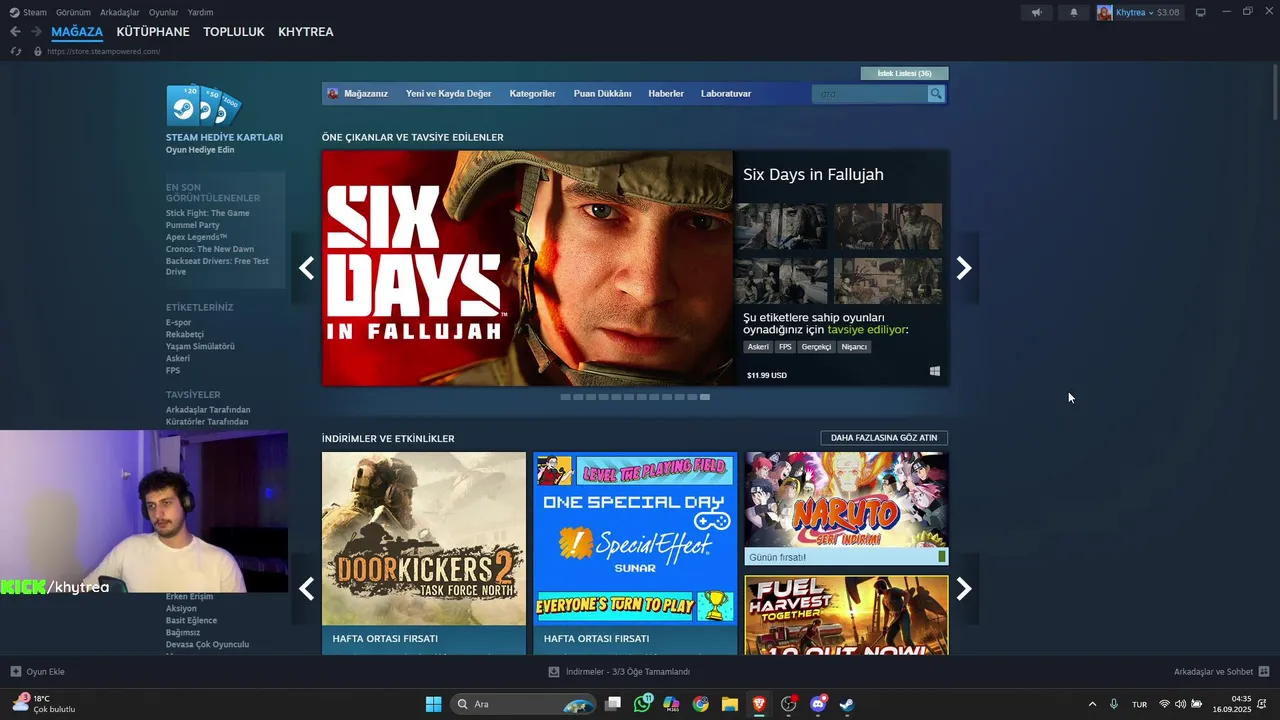Screen dimensions: 1280x720
Task: Open the Arkadaşlar menu
Action: pyautogui.click(x=120, y=12)
